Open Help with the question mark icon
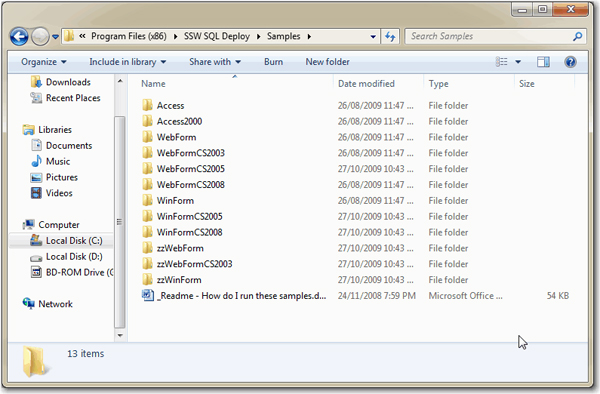 tap(570, 62)
